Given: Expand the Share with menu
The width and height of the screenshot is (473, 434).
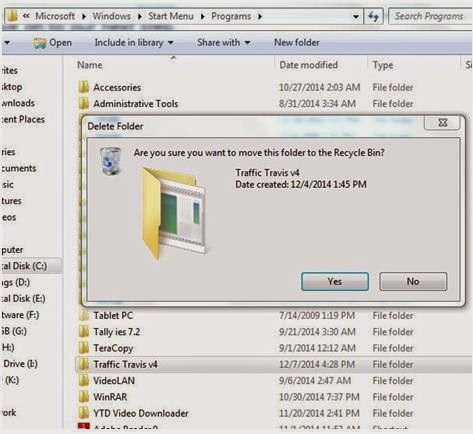Looking at the screenshot, I should click(x=224, y=43).
